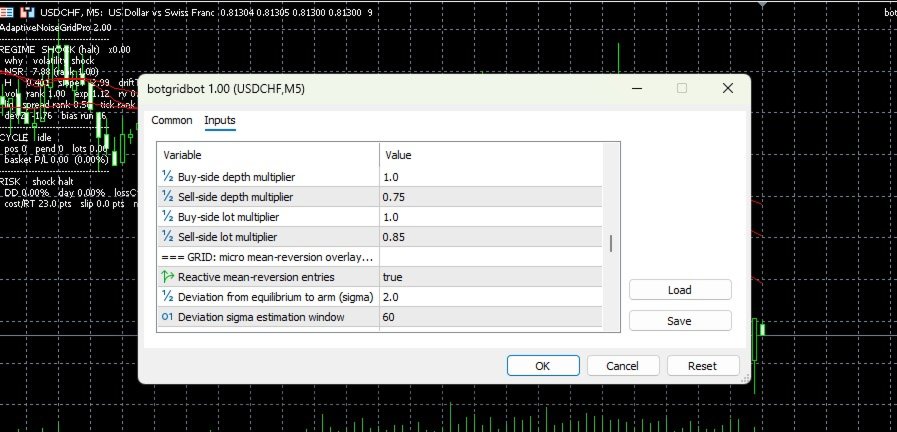This screenshot has height=432, width=897.
Task: Click the Save button
Action: tap(680, 321)
